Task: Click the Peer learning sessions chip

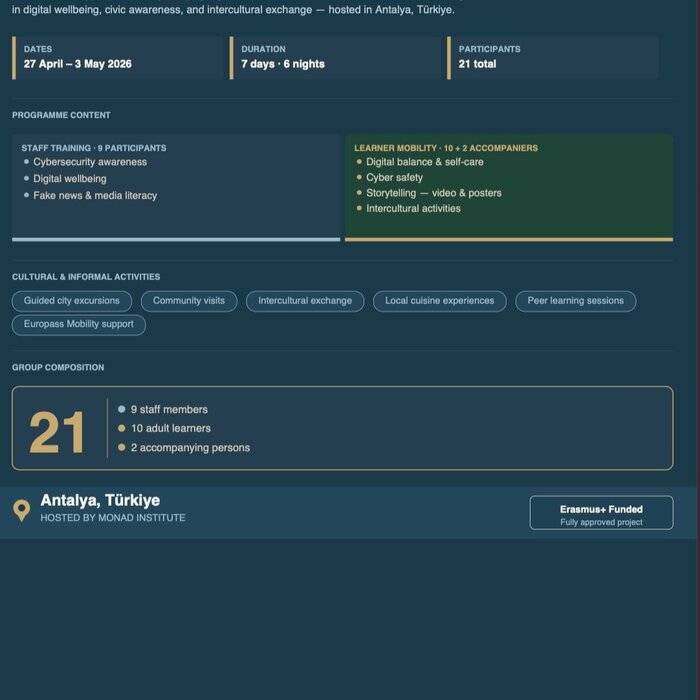Action: click(x=575, y=301)
